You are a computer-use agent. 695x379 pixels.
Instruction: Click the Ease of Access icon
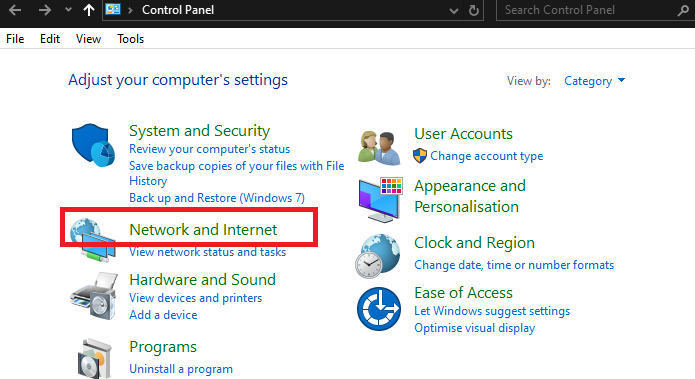(379, 309)
